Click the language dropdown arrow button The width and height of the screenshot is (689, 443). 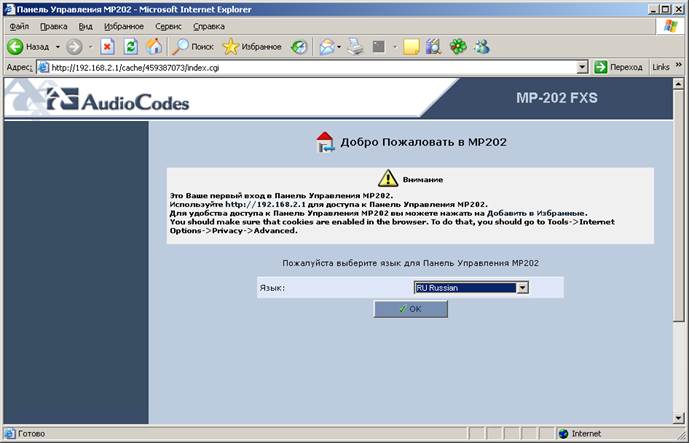pyautogui.click(x=522, y=287)
